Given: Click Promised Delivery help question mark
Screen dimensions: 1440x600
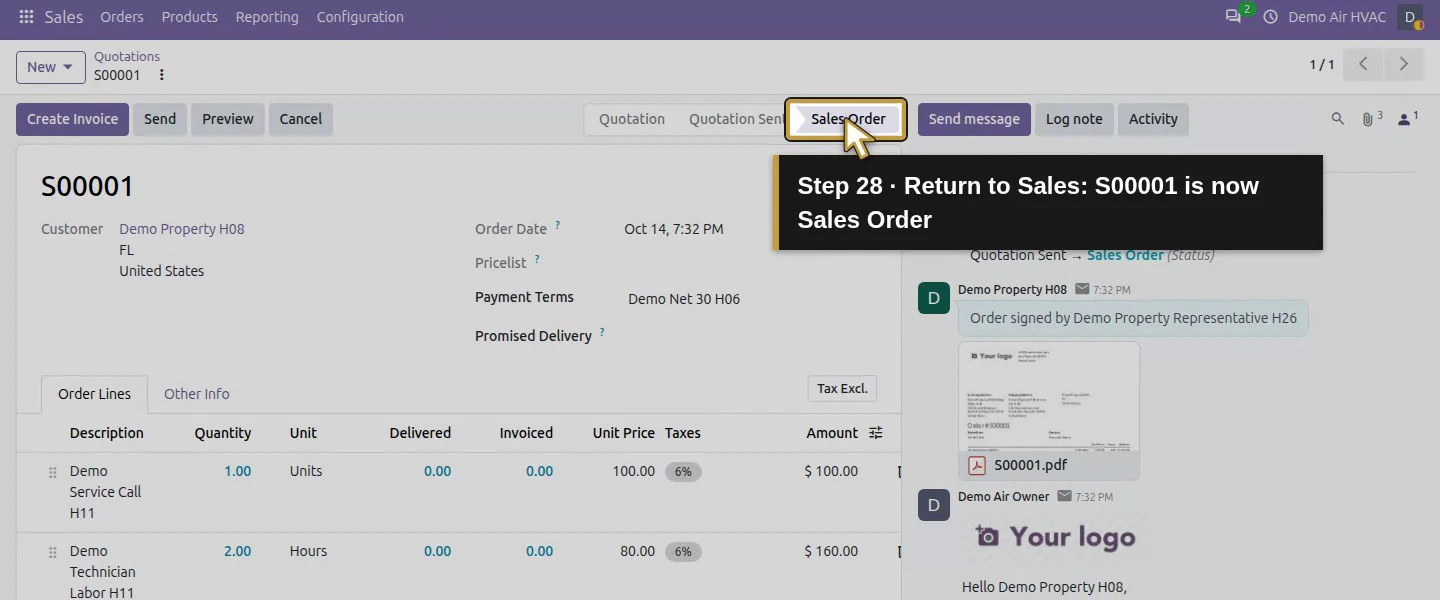Looking at the screenshot, I should [x=602, y=333].
